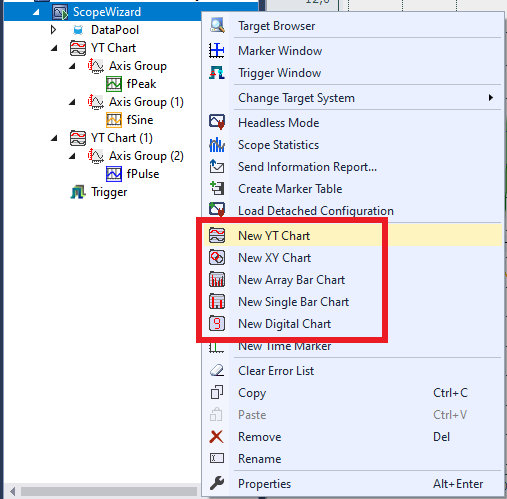Collapse the Axis Group node containing fPeak
The height and width of the screenshot is (499, 507).
[72, 66]
